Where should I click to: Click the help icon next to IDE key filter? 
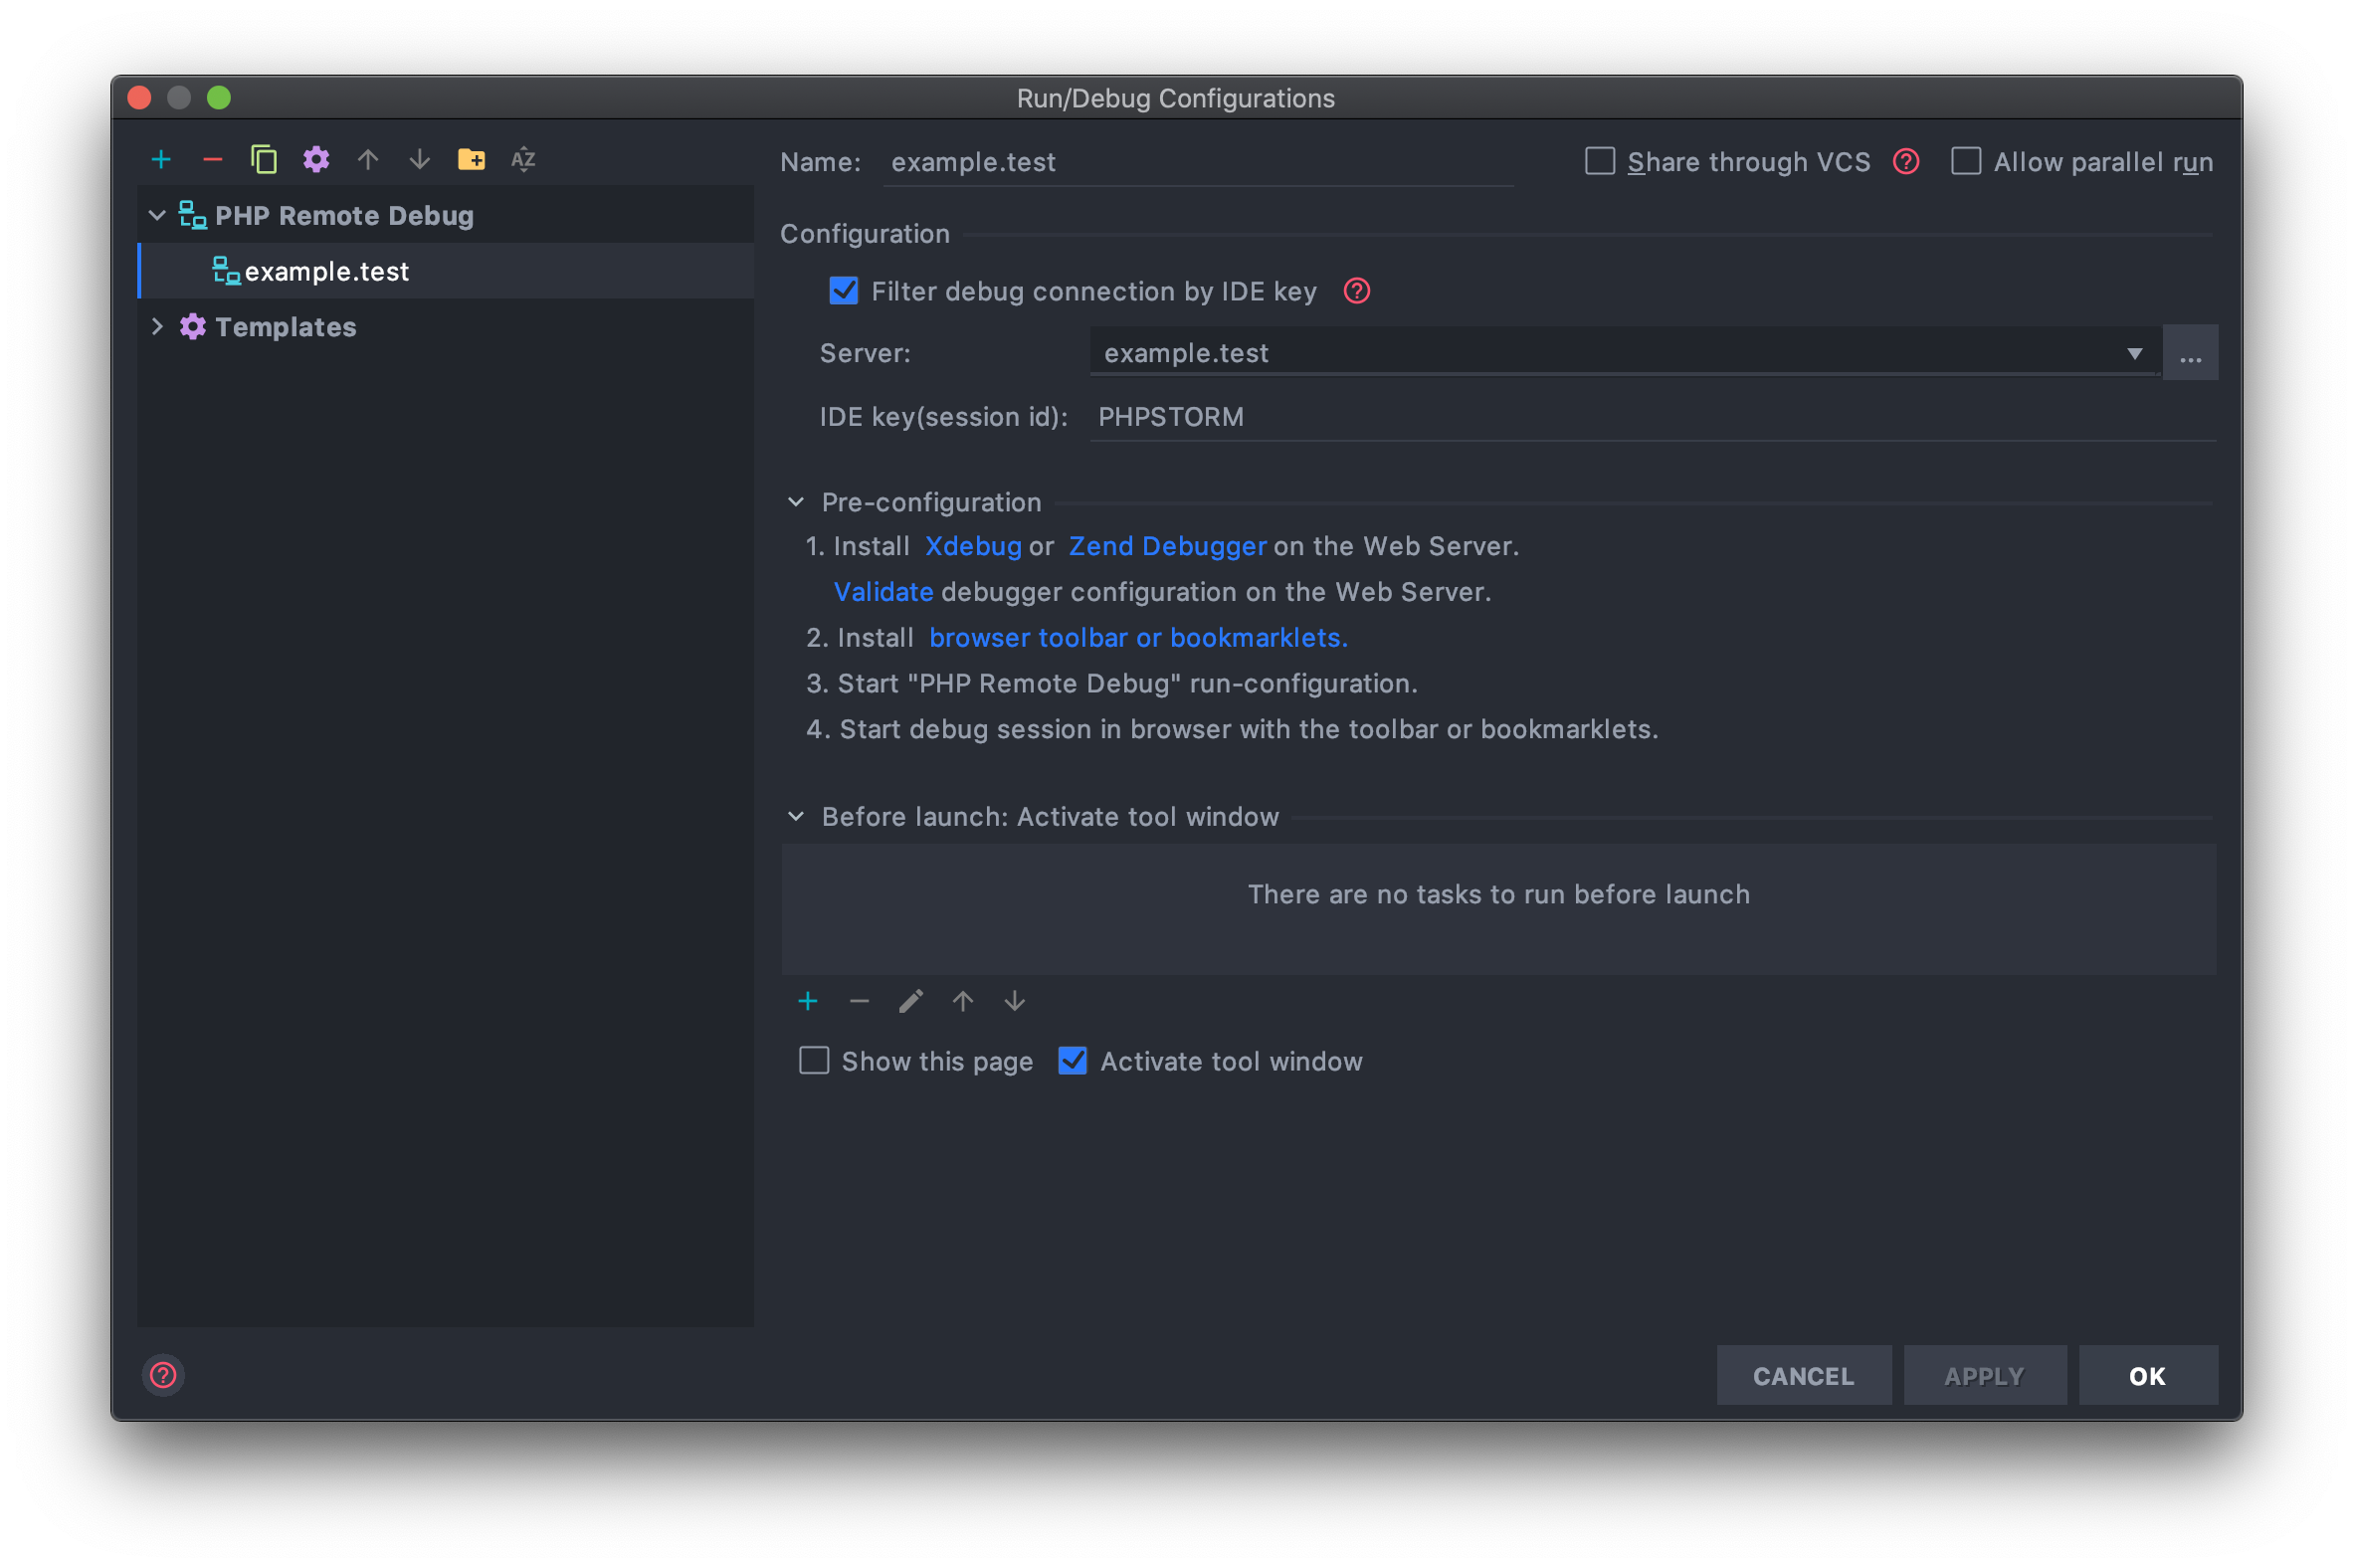[1356, 291]
